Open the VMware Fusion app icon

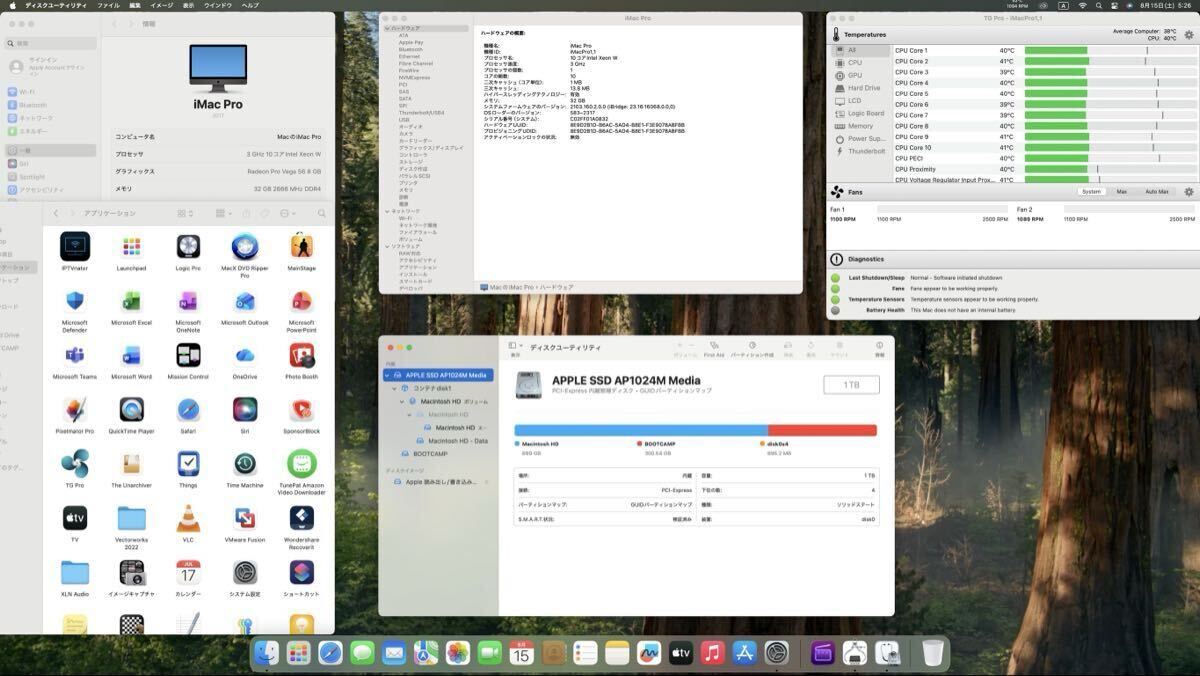(245, 518)
